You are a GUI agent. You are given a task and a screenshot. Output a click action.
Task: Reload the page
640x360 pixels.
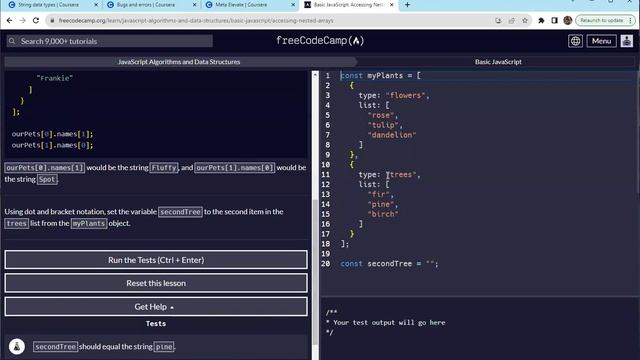(36, 20)
